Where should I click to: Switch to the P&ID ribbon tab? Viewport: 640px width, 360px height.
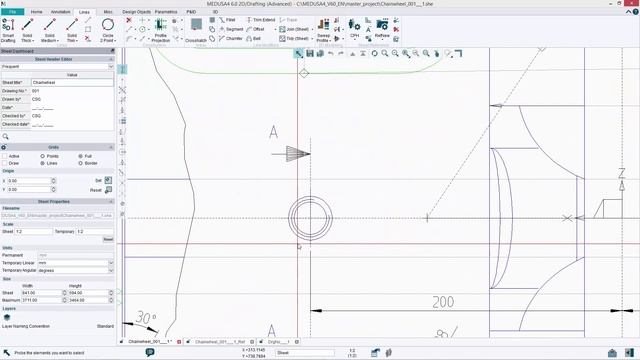pyautogui.click(x=191, y=12)
